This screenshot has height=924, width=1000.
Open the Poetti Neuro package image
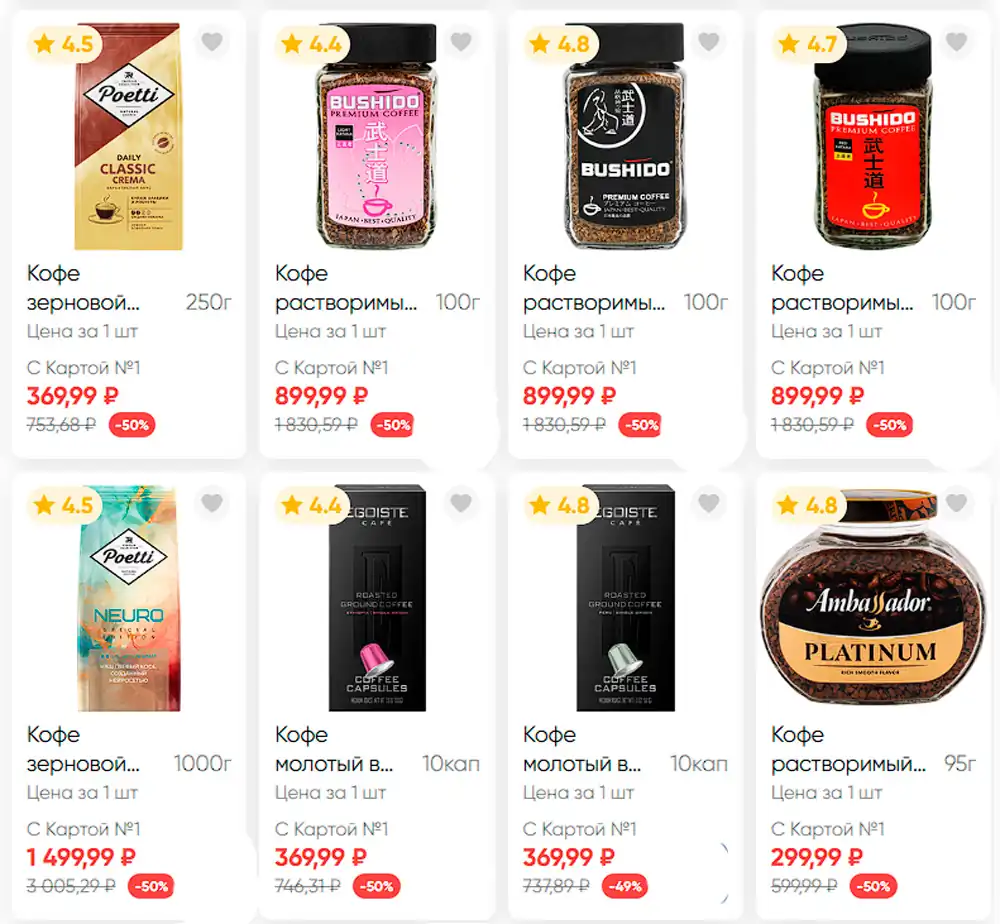tap(128, 598)
